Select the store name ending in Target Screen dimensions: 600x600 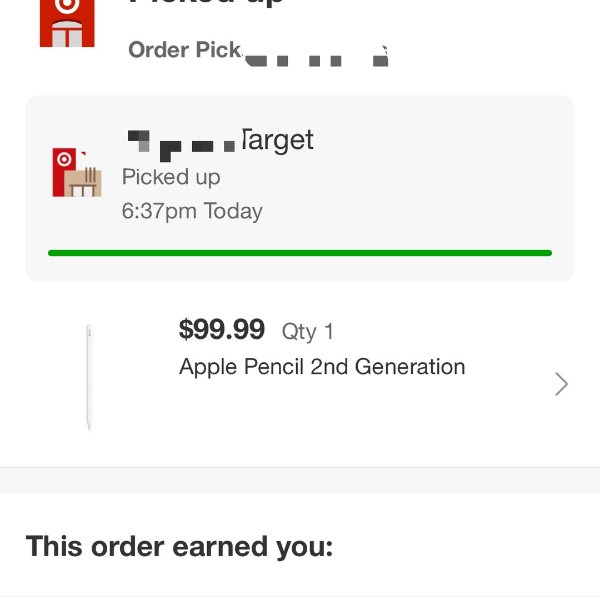tap(220, 142)
